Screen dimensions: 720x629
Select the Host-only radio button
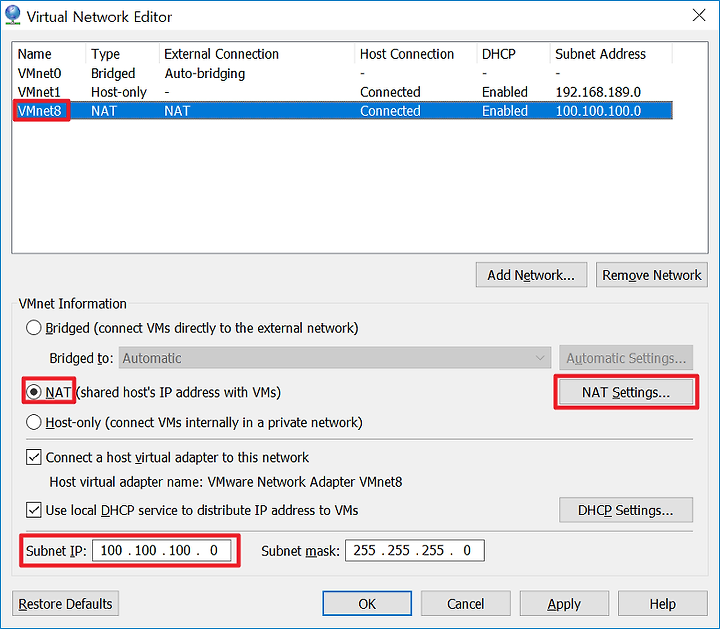click(34, 422)
